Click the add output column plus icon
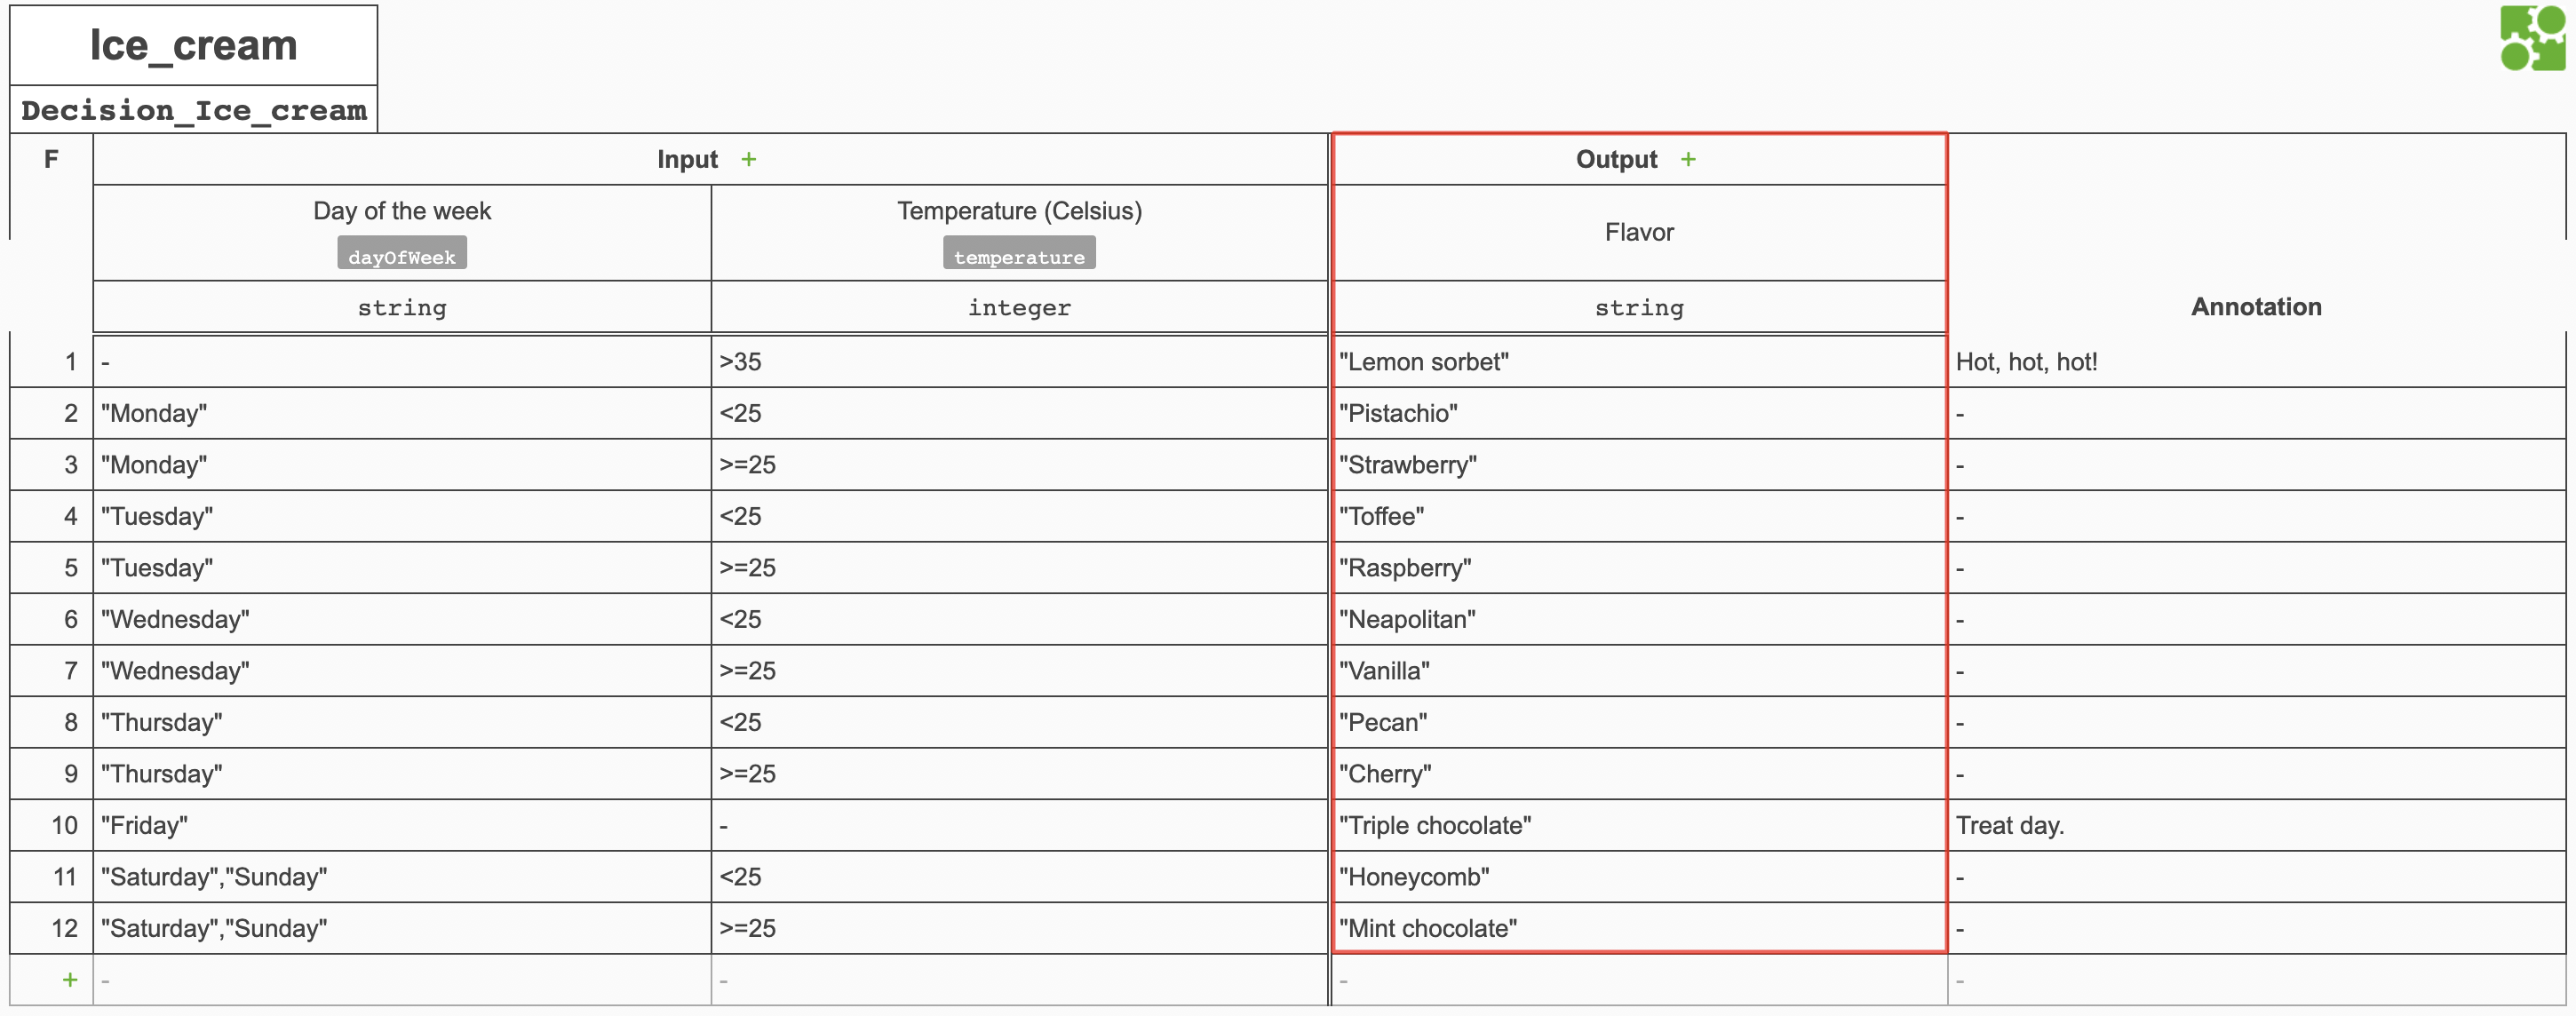This screenshot has height=1016, width=2576. pos(1688,158)
